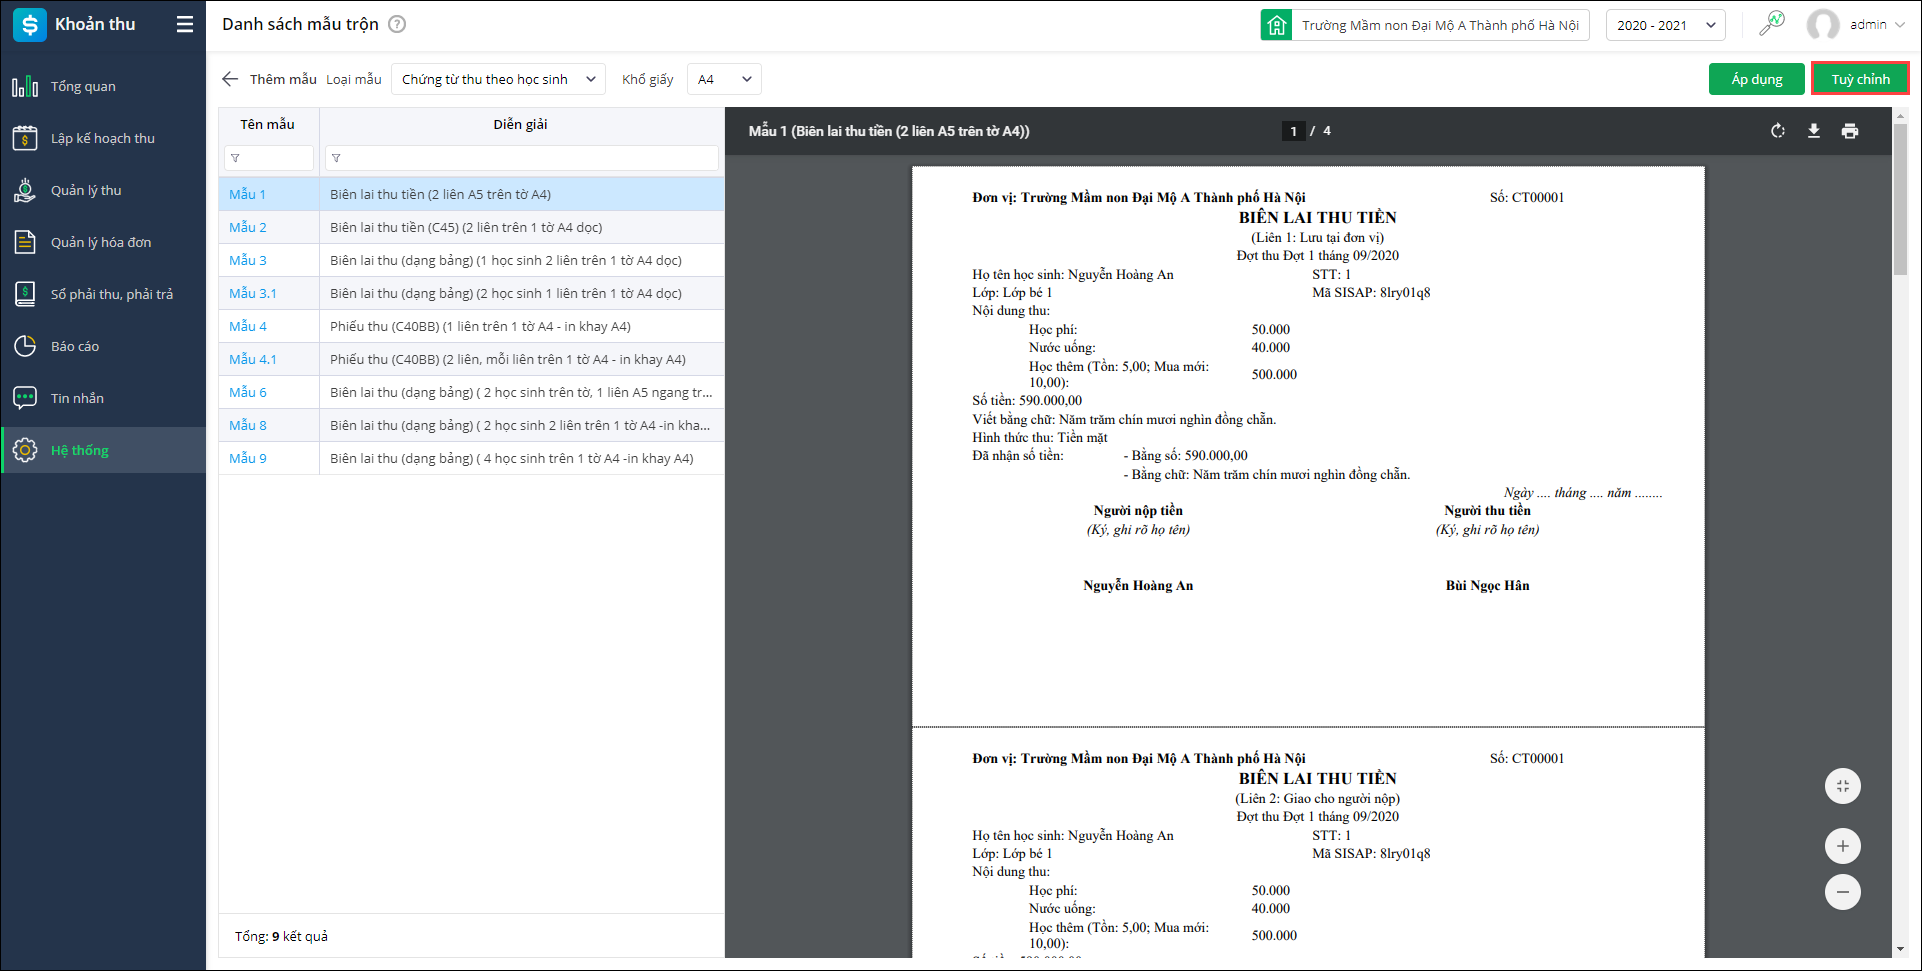
Task: Select template Mẫu 4
Action: point(247,326)
